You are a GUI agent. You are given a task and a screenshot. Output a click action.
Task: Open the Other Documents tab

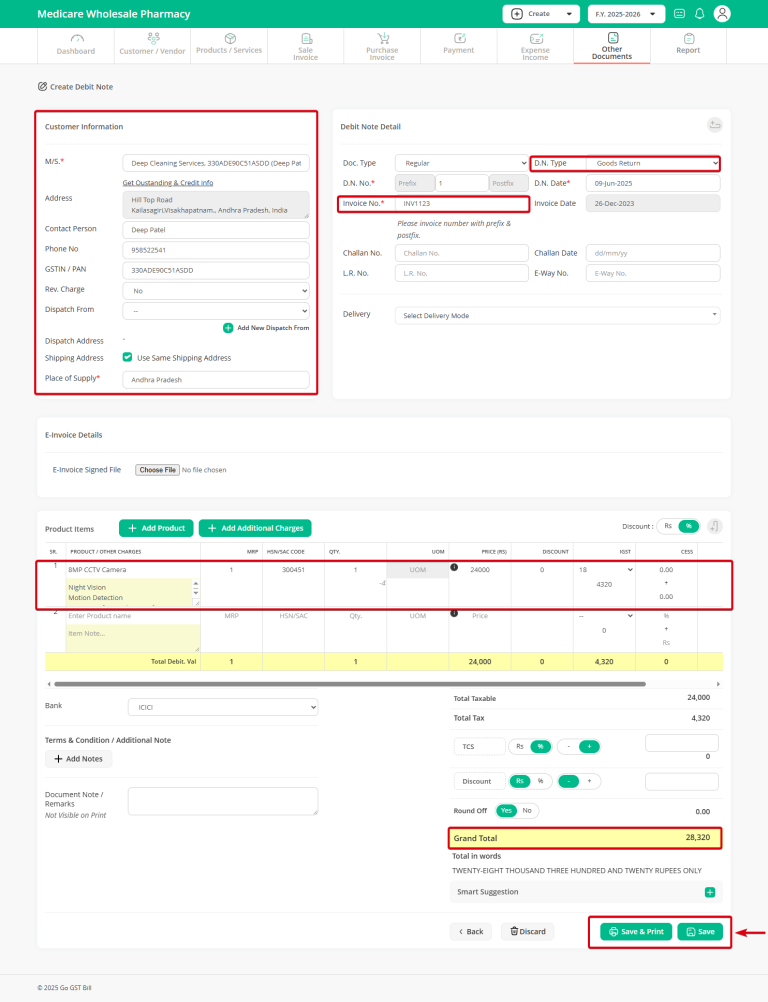611,45
